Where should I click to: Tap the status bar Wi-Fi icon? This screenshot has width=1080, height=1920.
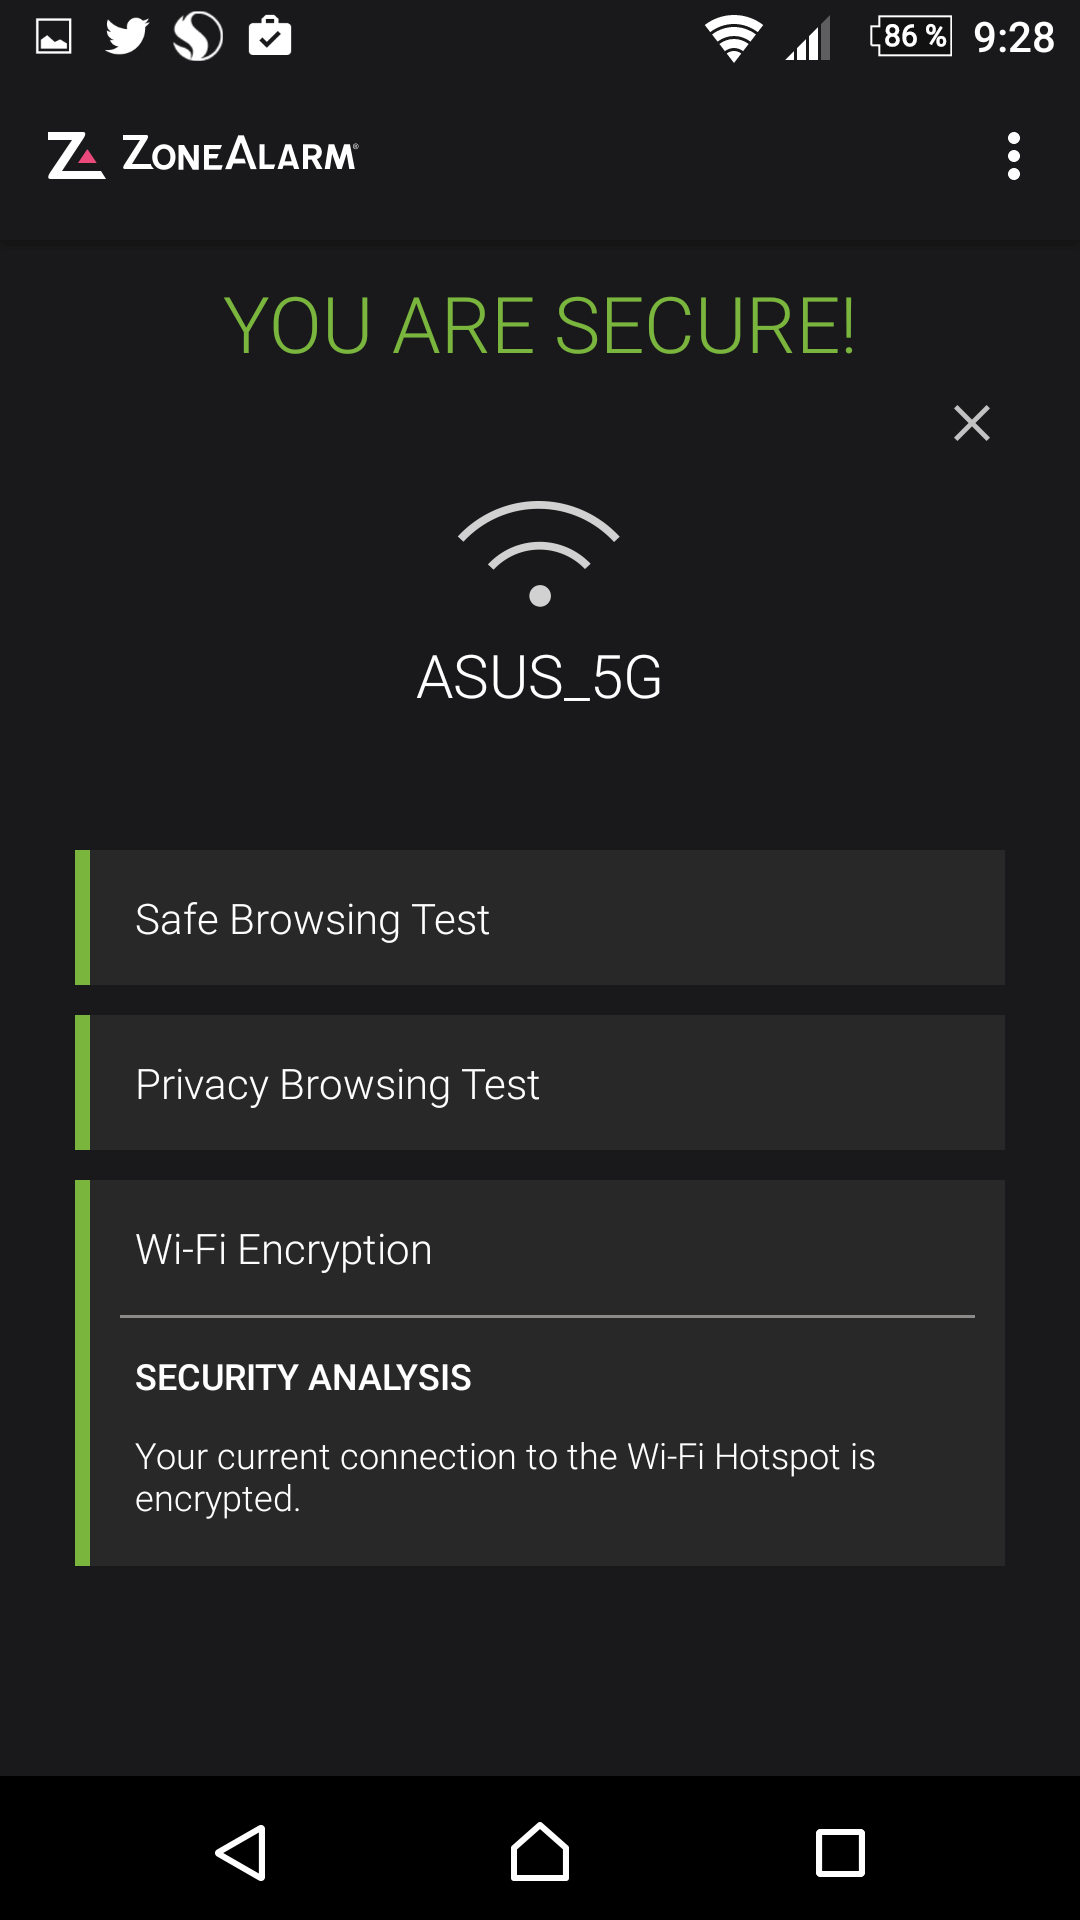734,39
